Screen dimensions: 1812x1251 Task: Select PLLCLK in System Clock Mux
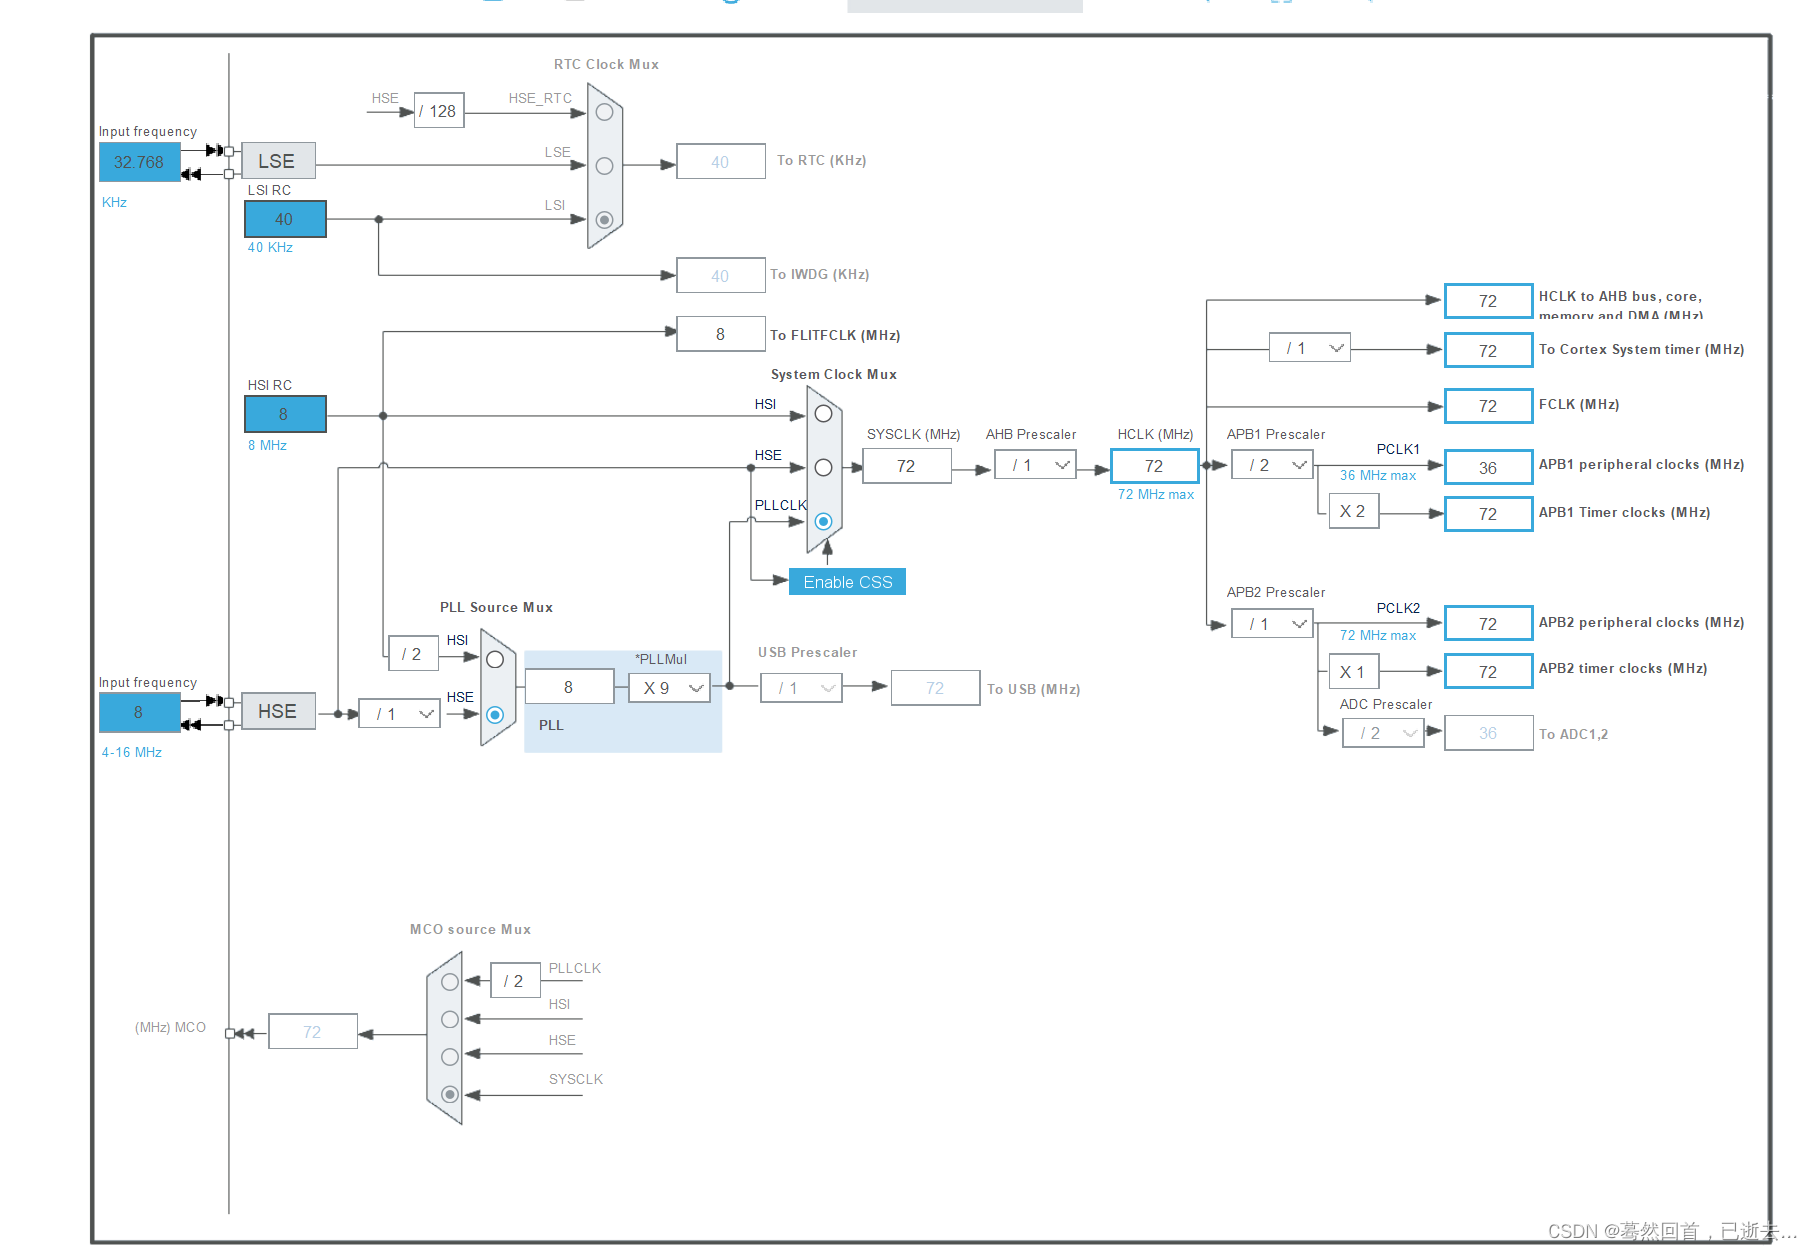[x=823, y=521]
